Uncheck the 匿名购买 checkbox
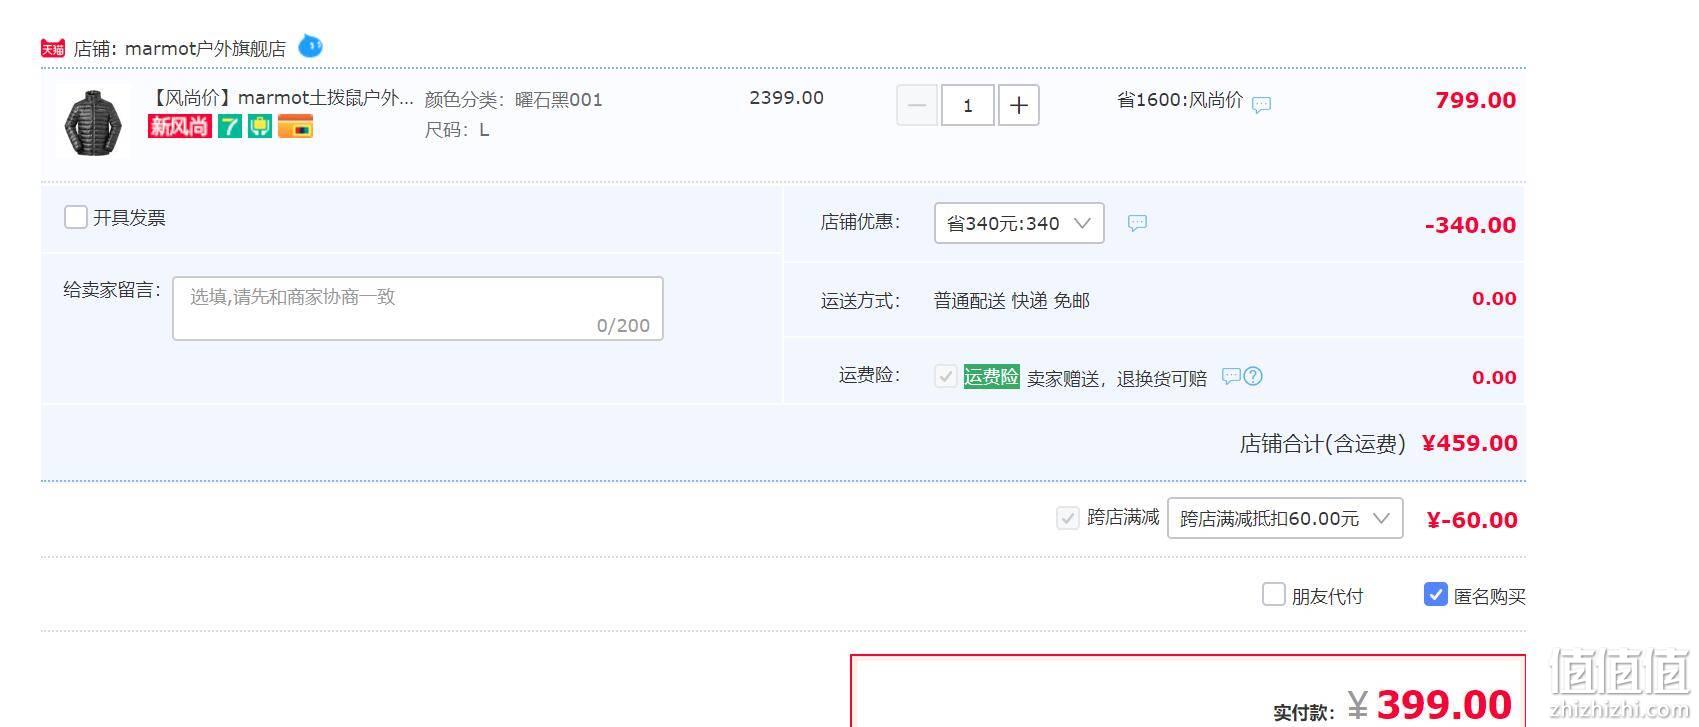This screenshot has width=1699, height=727. click(1435, 595)
